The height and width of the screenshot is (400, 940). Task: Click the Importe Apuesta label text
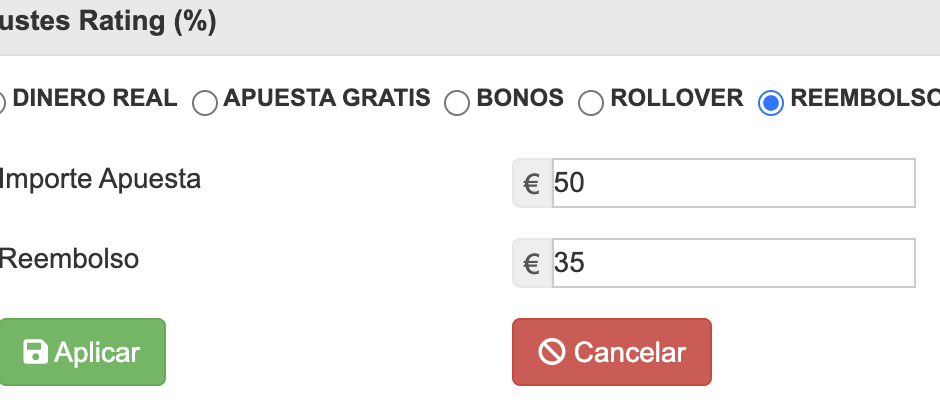(100, 179)
